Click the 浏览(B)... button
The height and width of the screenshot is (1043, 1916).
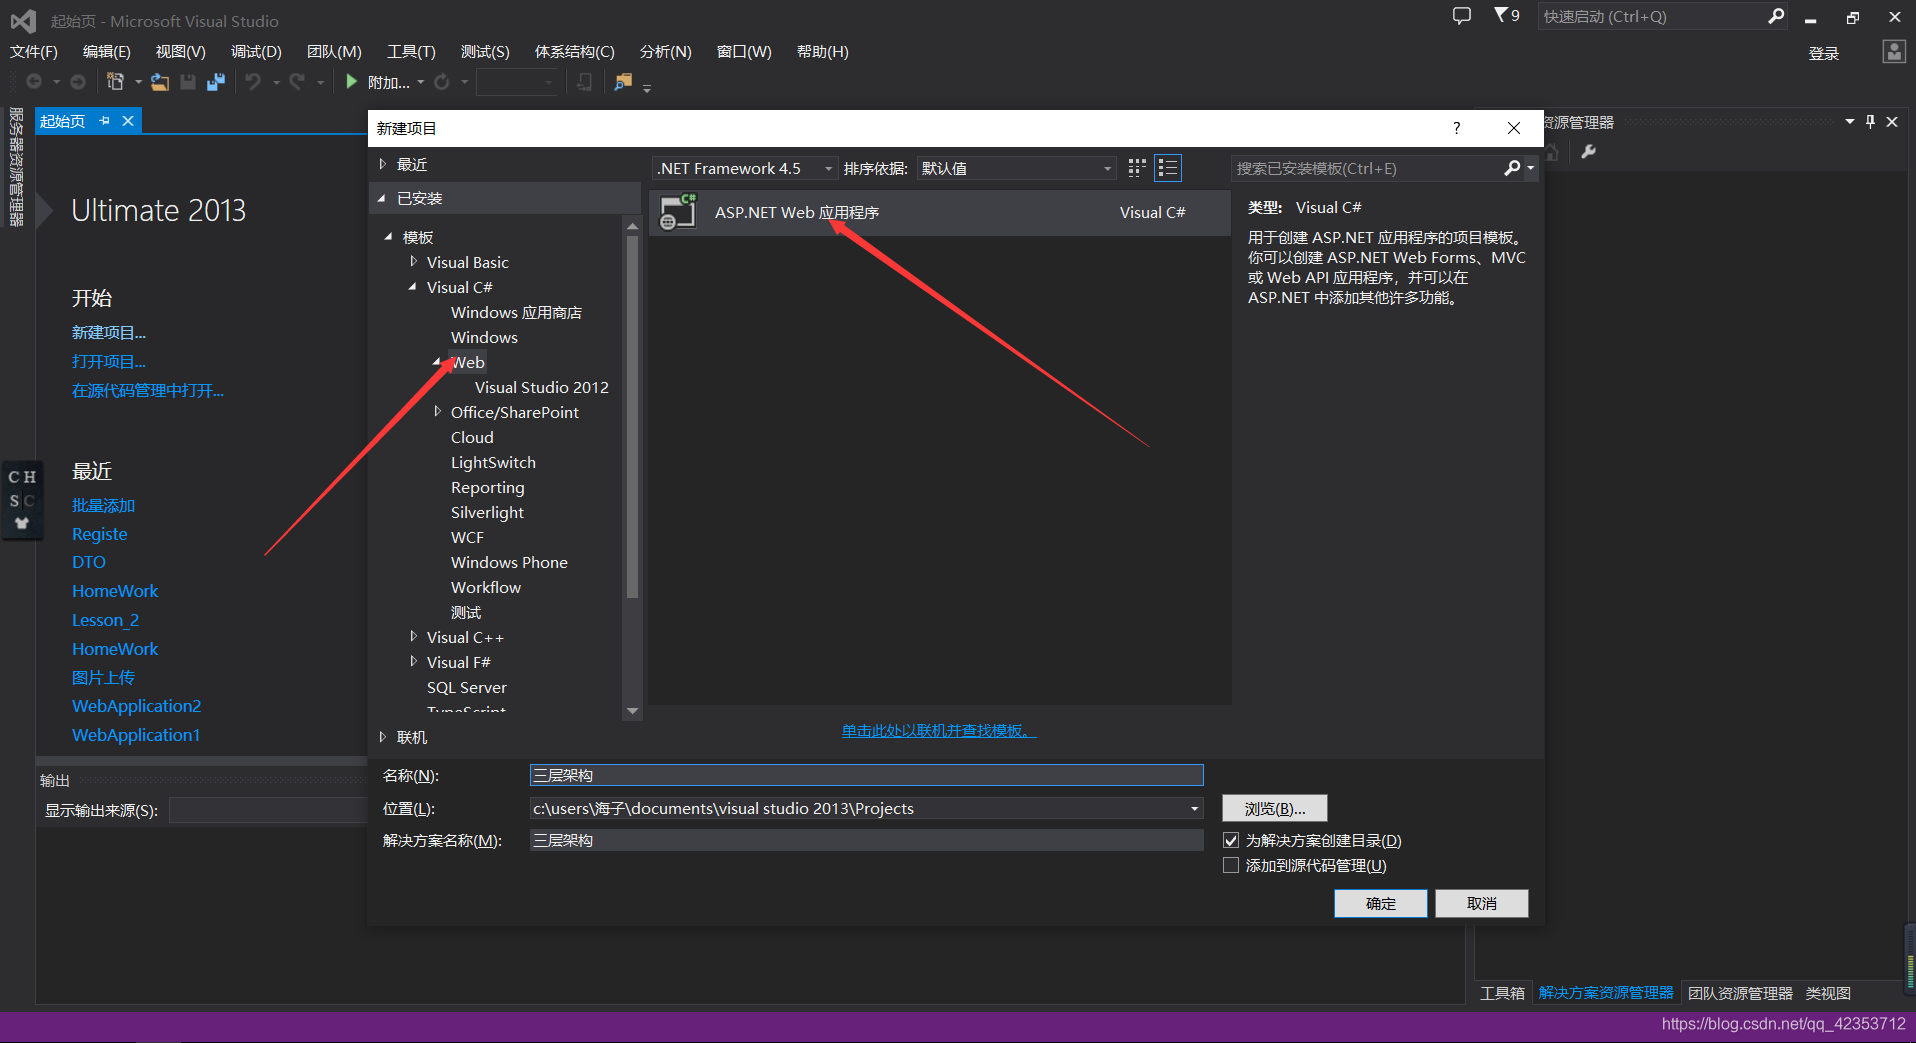1275,808
